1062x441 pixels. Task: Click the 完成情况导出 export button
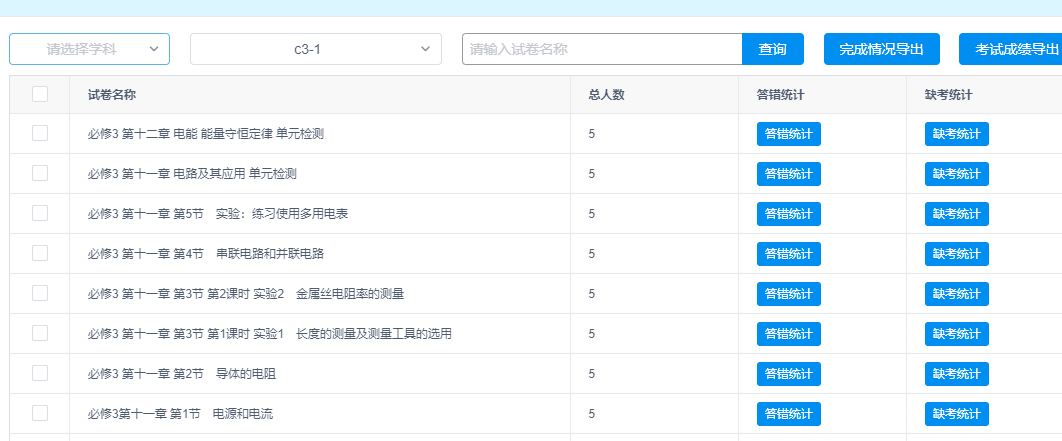882,49
